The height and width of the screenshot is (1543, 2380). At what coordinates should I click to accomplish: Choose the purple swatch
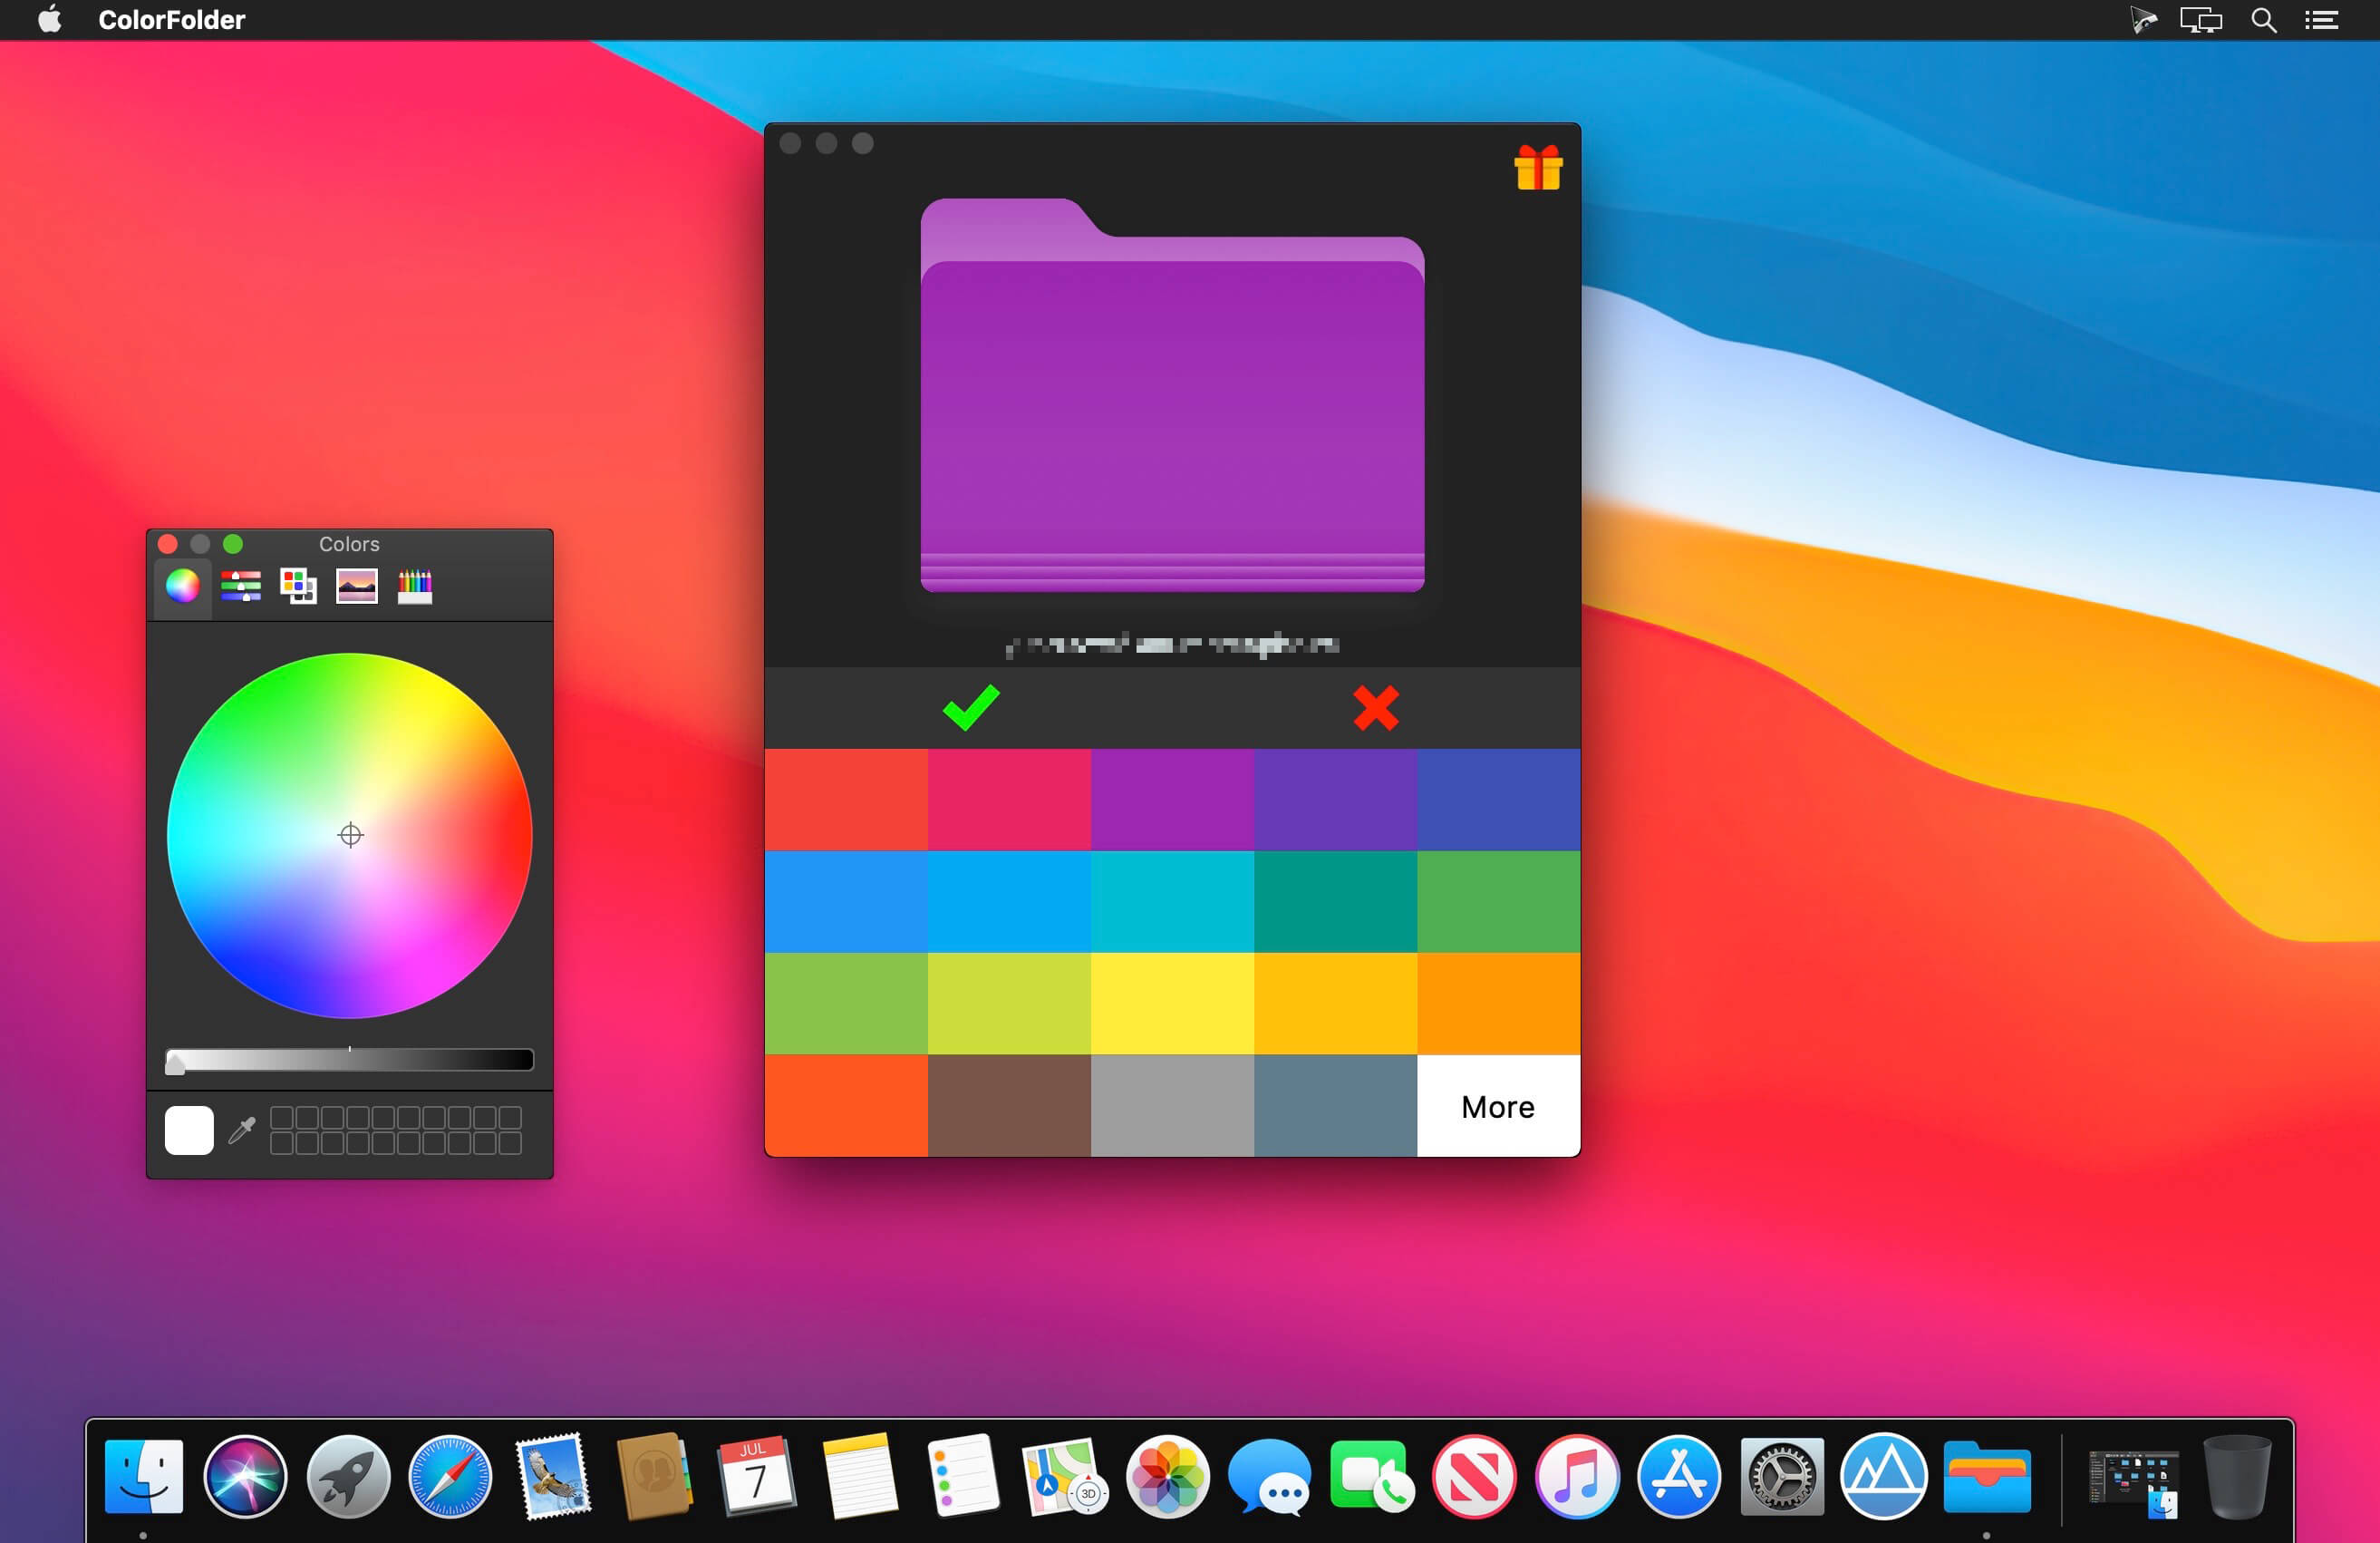pyautogui.click(x=1172, y=800)
